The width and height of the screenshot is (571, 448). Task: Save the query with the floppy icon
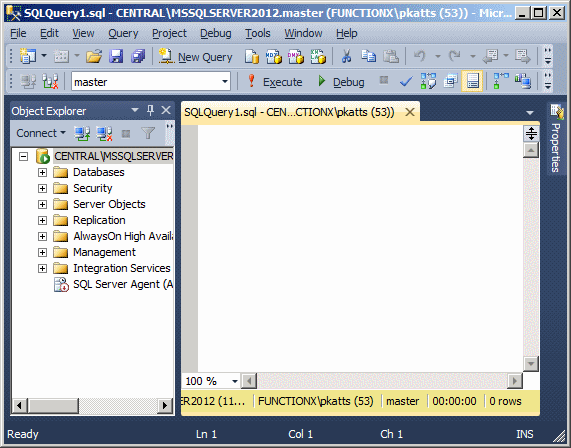click(x=116, y=56)
